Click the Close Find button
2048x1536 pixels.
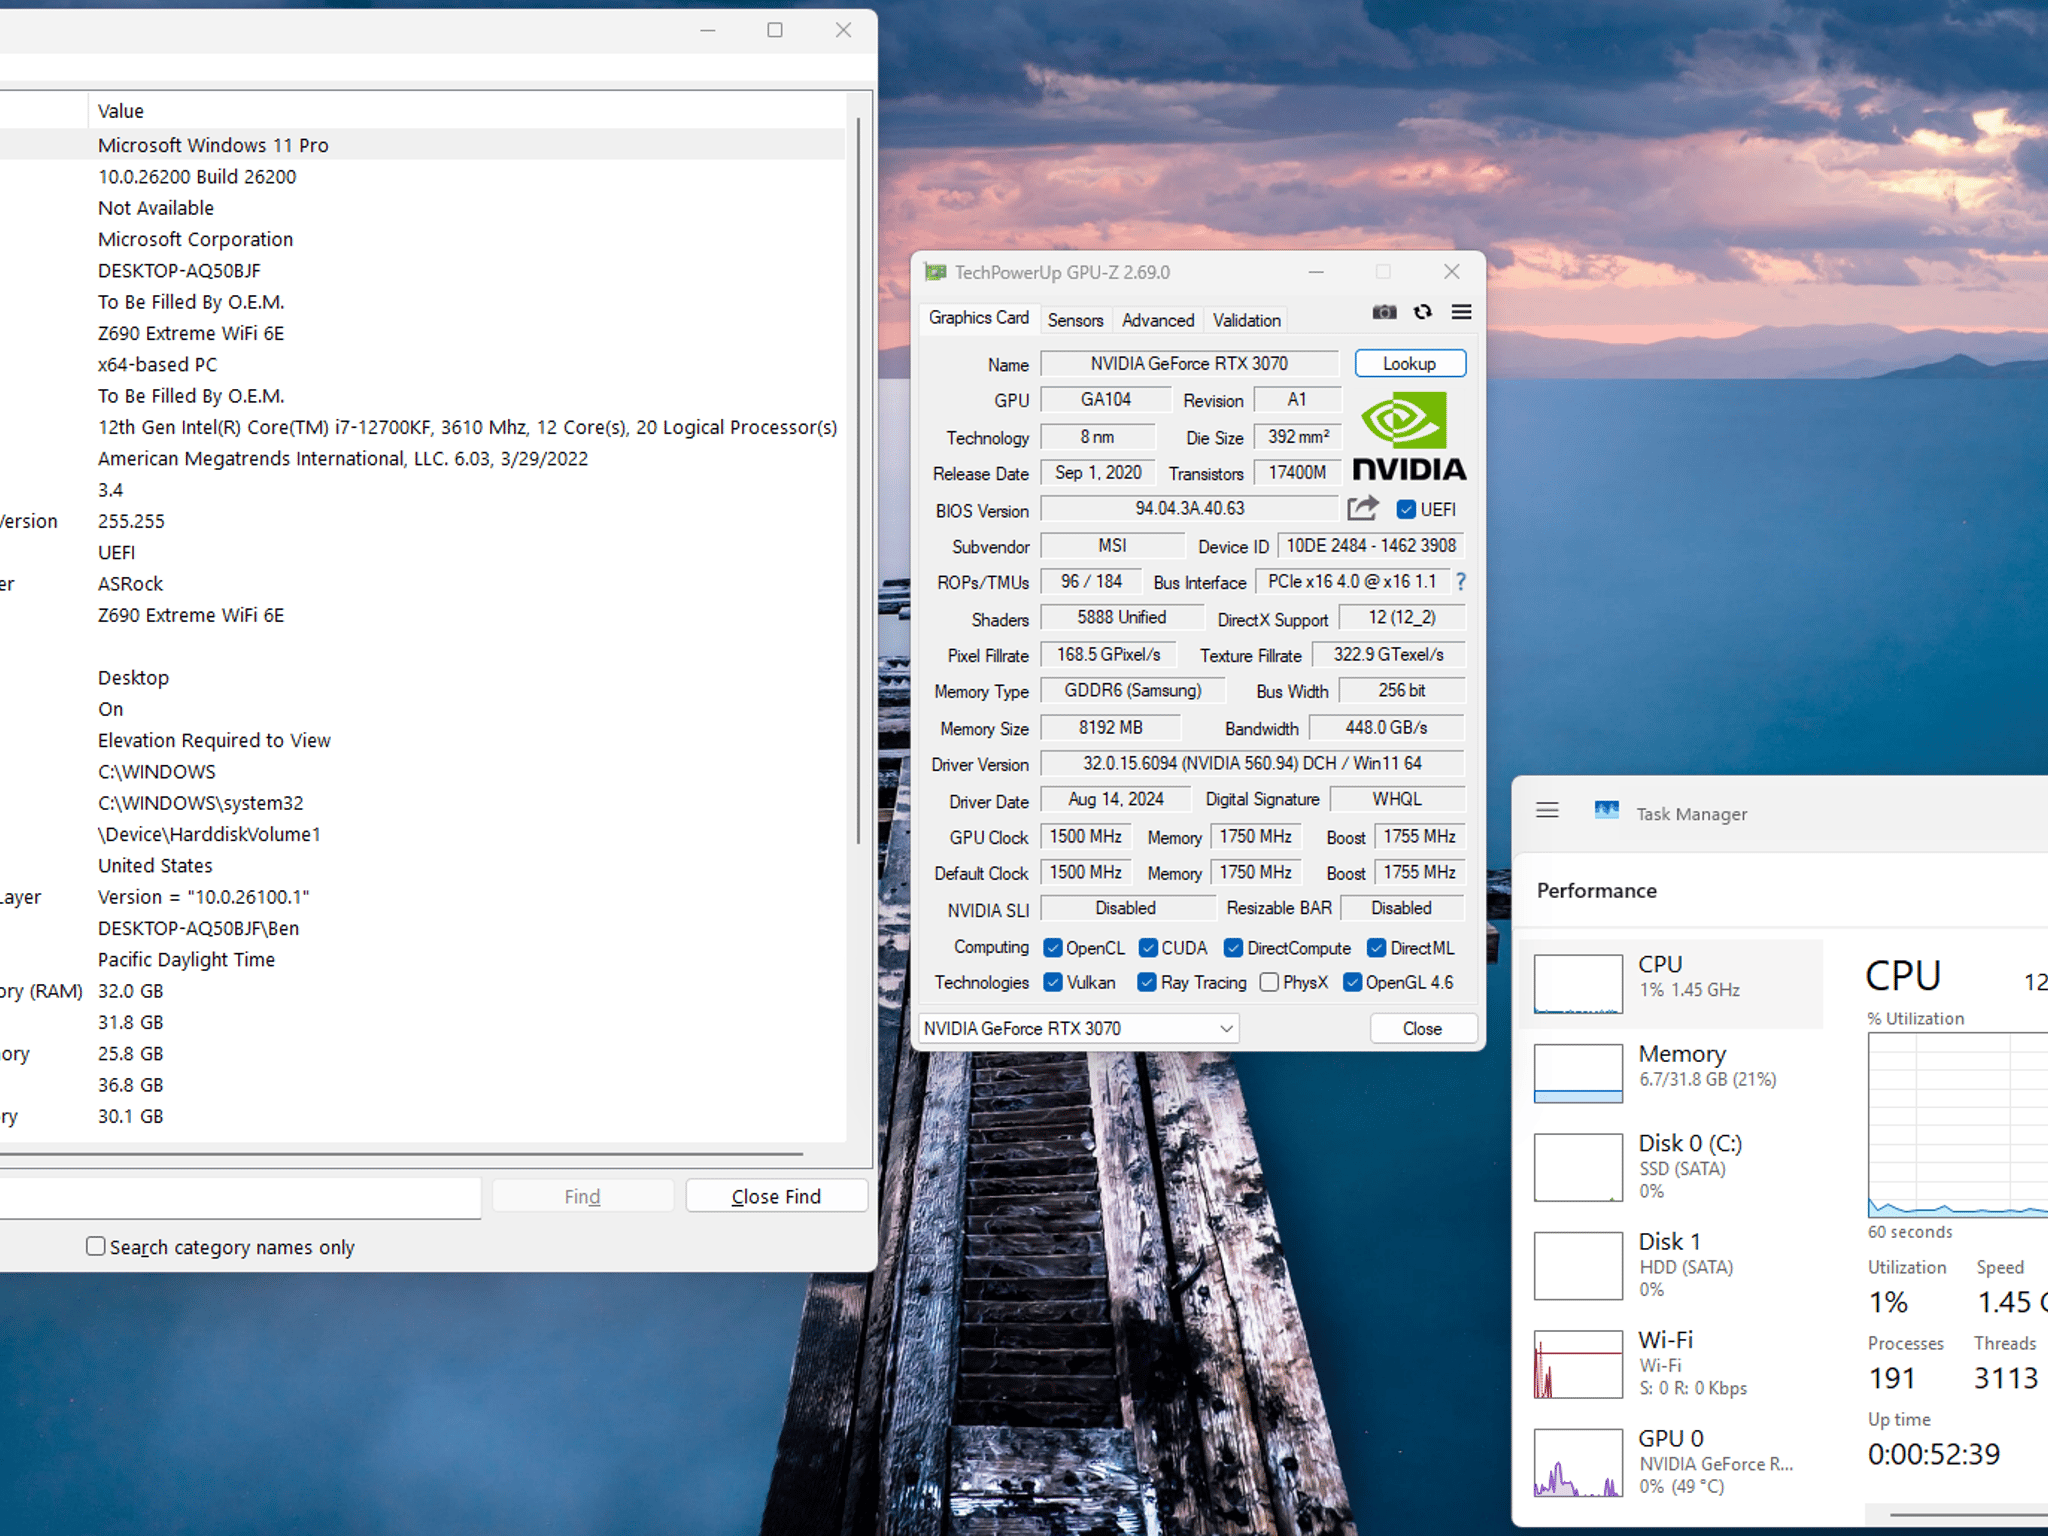tap(776, 1196)
